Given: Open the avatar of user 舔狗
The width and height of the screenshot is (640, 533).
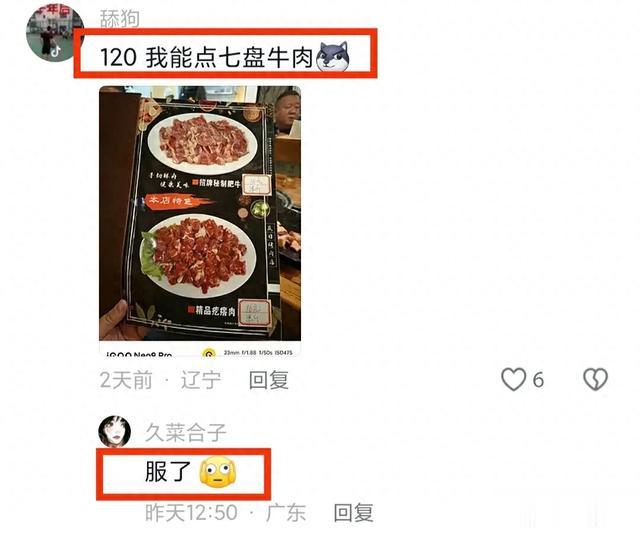Looking at the screenshot, I should pos(54,33).
